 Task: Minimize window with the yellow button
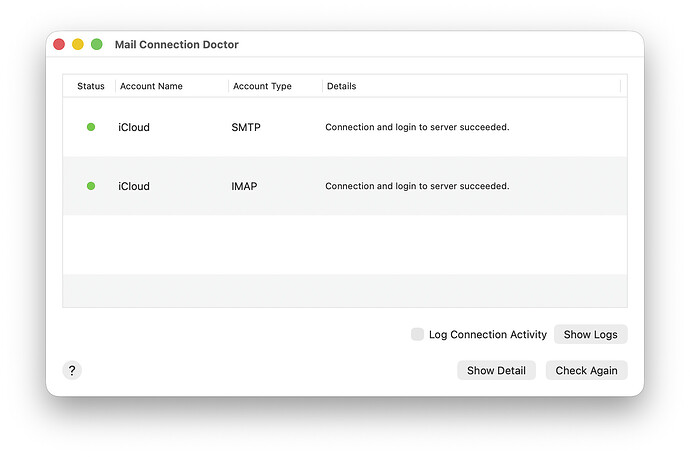coord(78,45)
